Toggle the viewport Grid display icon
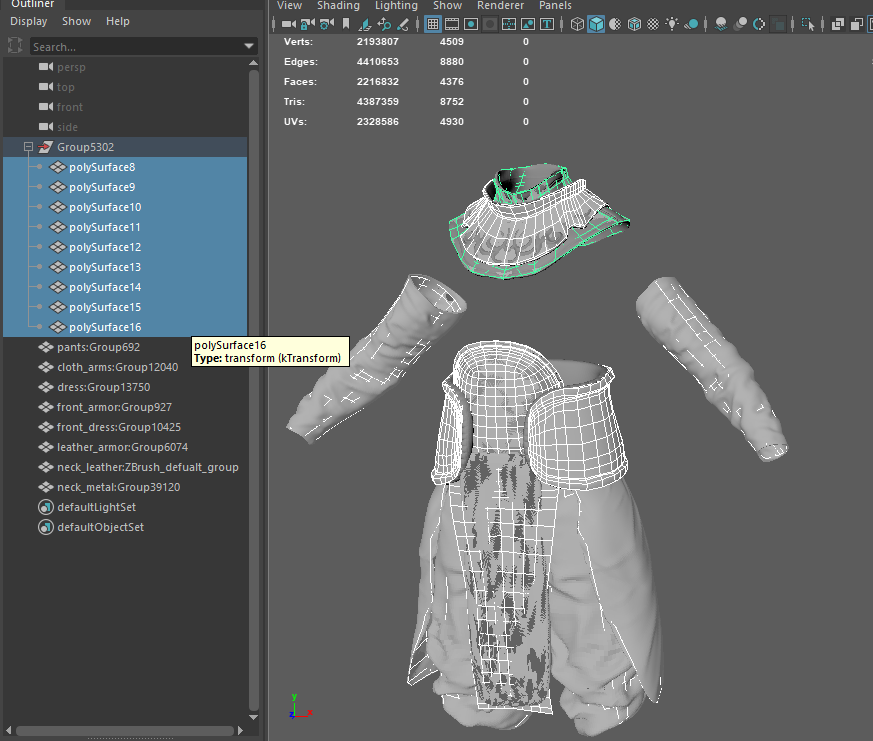Viewport: 873px width, 741px height. pyautogui.click(x=432, y=24)
